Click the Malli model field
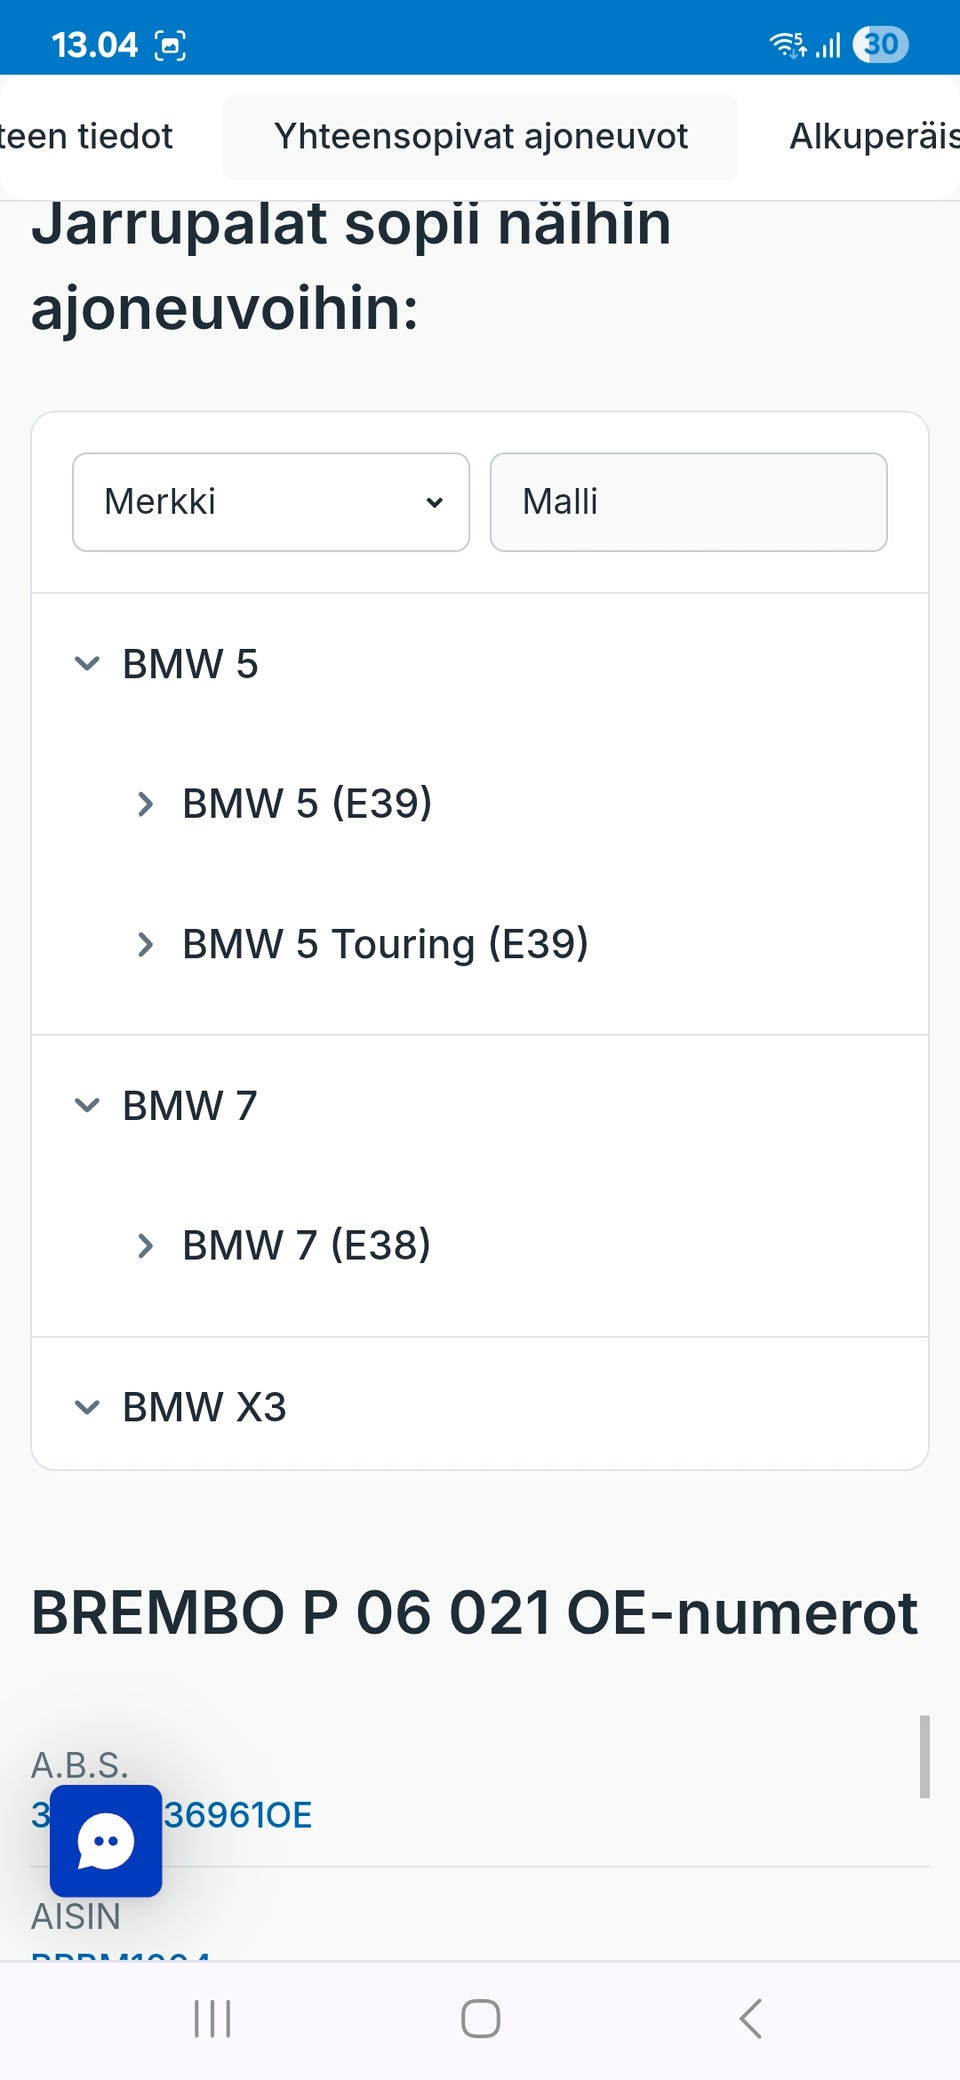 pyautogui.click(x=688, y=502)
